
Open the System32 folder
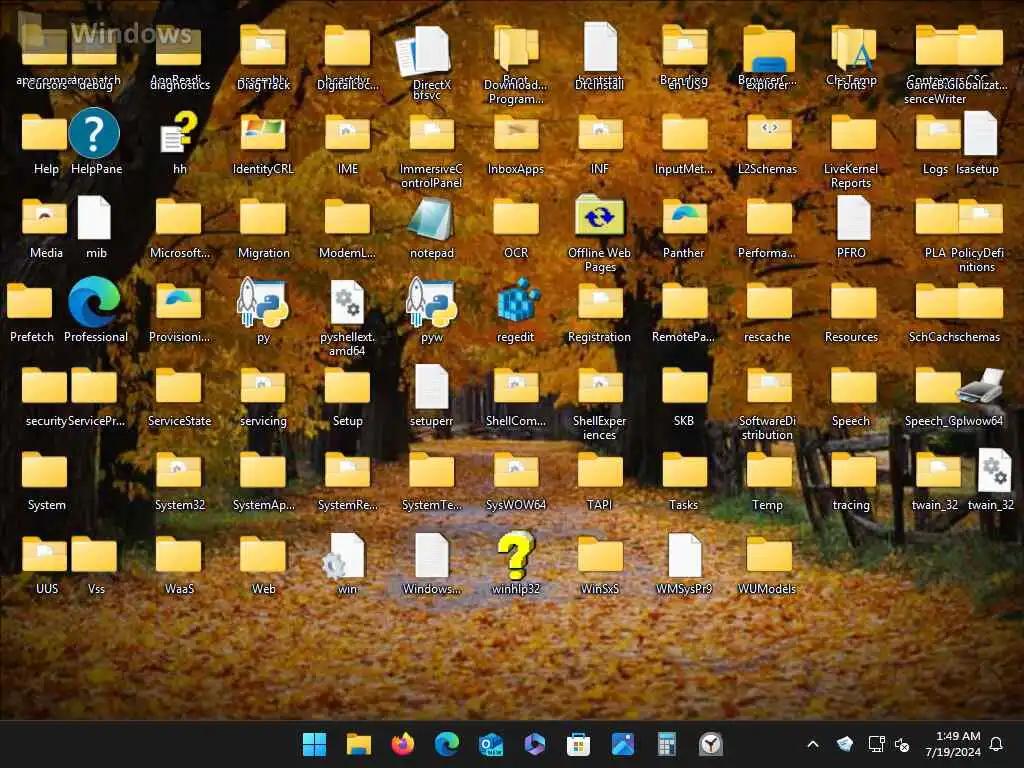[x=178, y=470]
